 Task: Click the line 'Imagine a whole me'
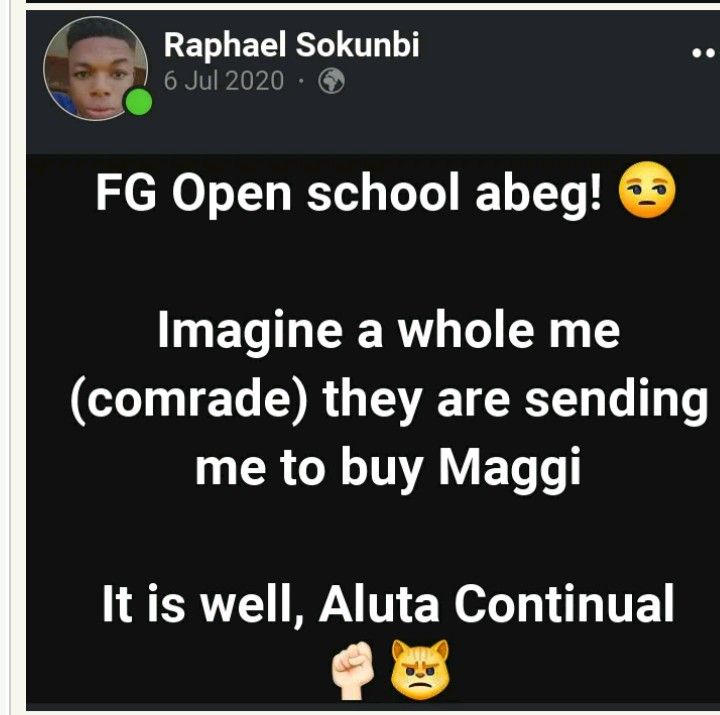point(388,331)
